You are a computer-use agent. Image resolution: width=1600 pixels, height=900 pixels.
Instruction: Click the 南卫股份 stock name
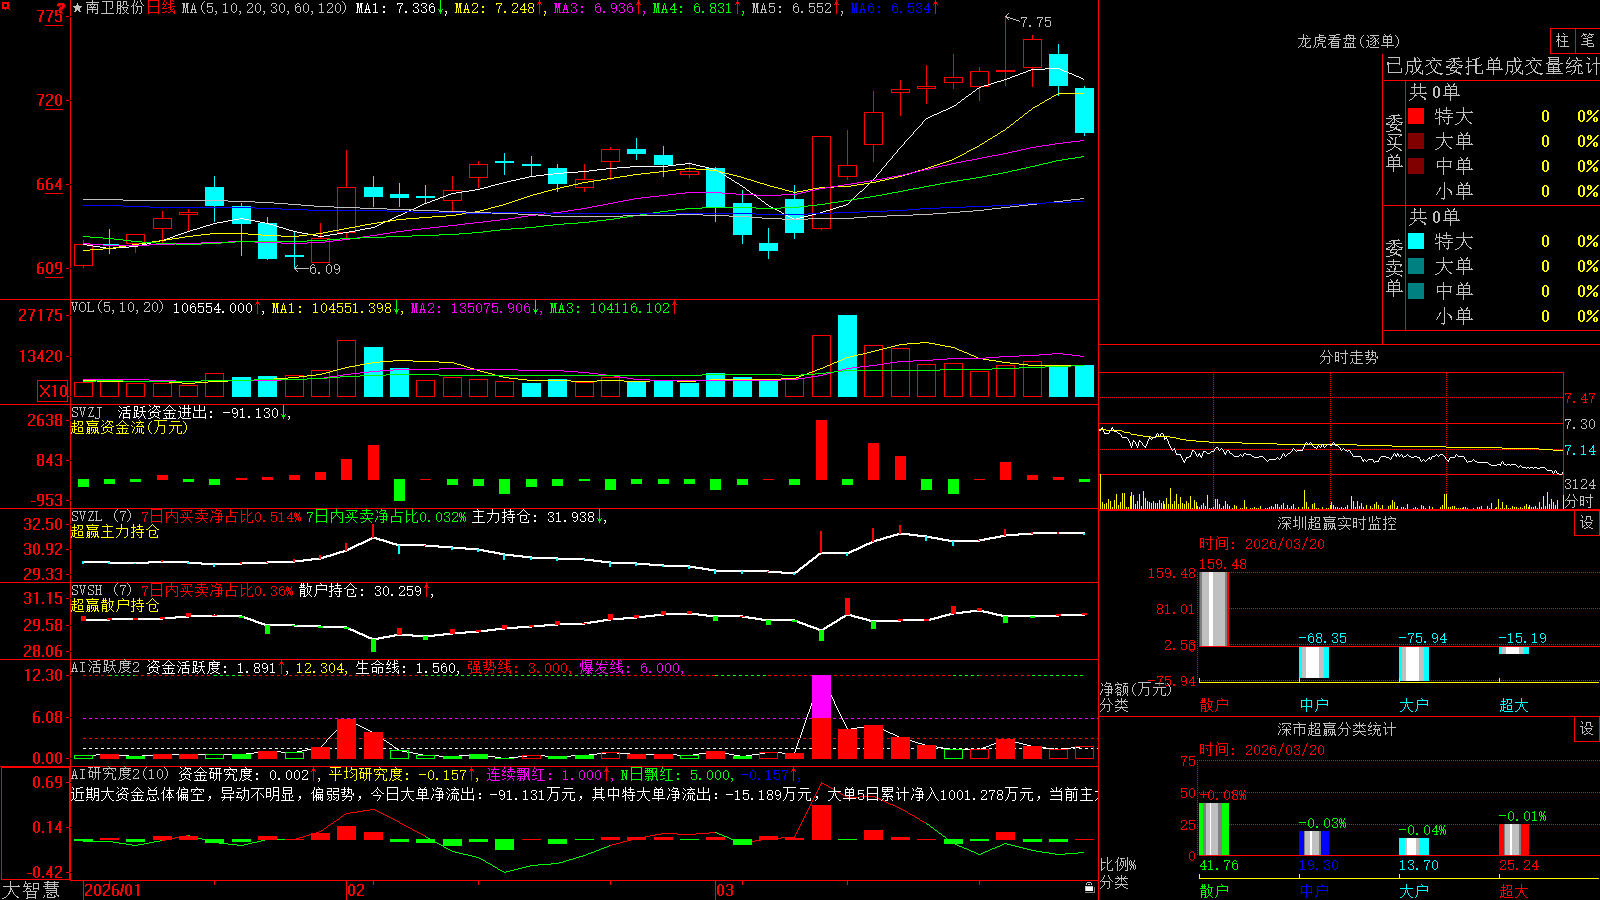(115, 8)
